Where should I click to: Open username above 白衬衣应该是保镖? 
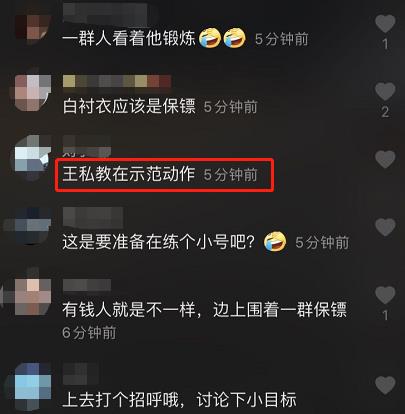coord(117,81)
